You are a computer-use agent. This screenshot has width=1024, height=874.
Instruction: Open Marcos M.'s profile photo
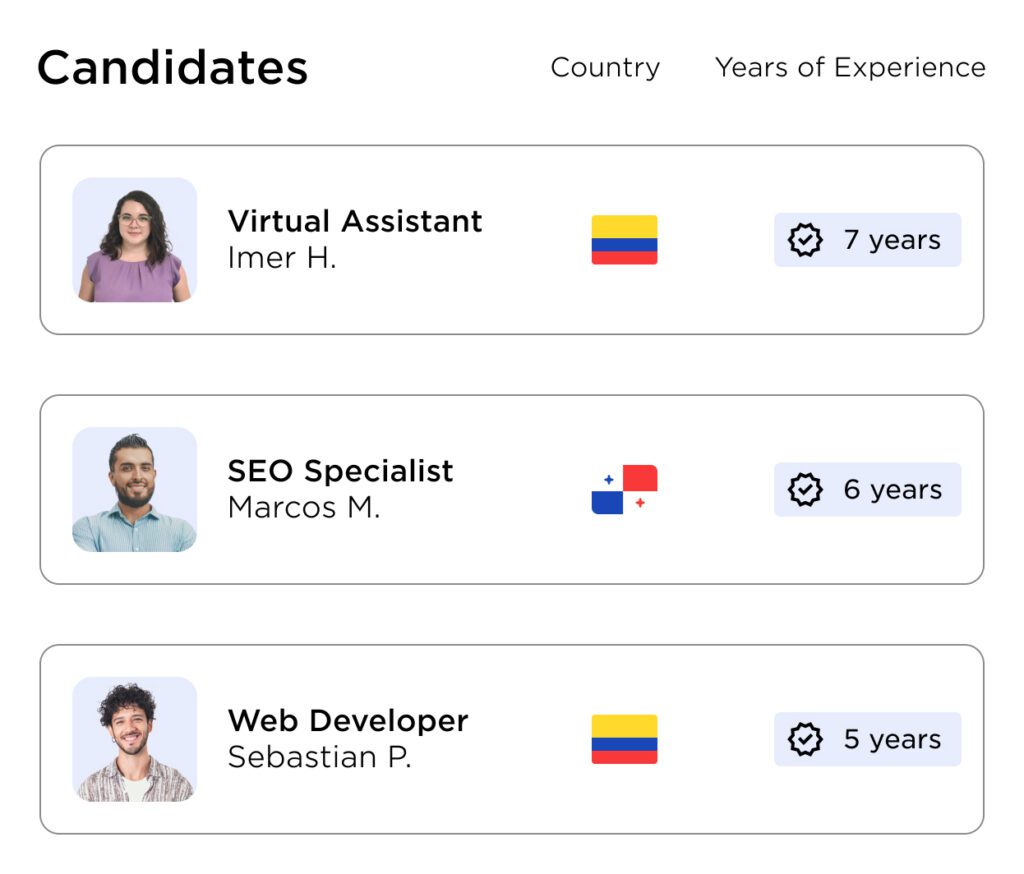(x=135, y=489)
